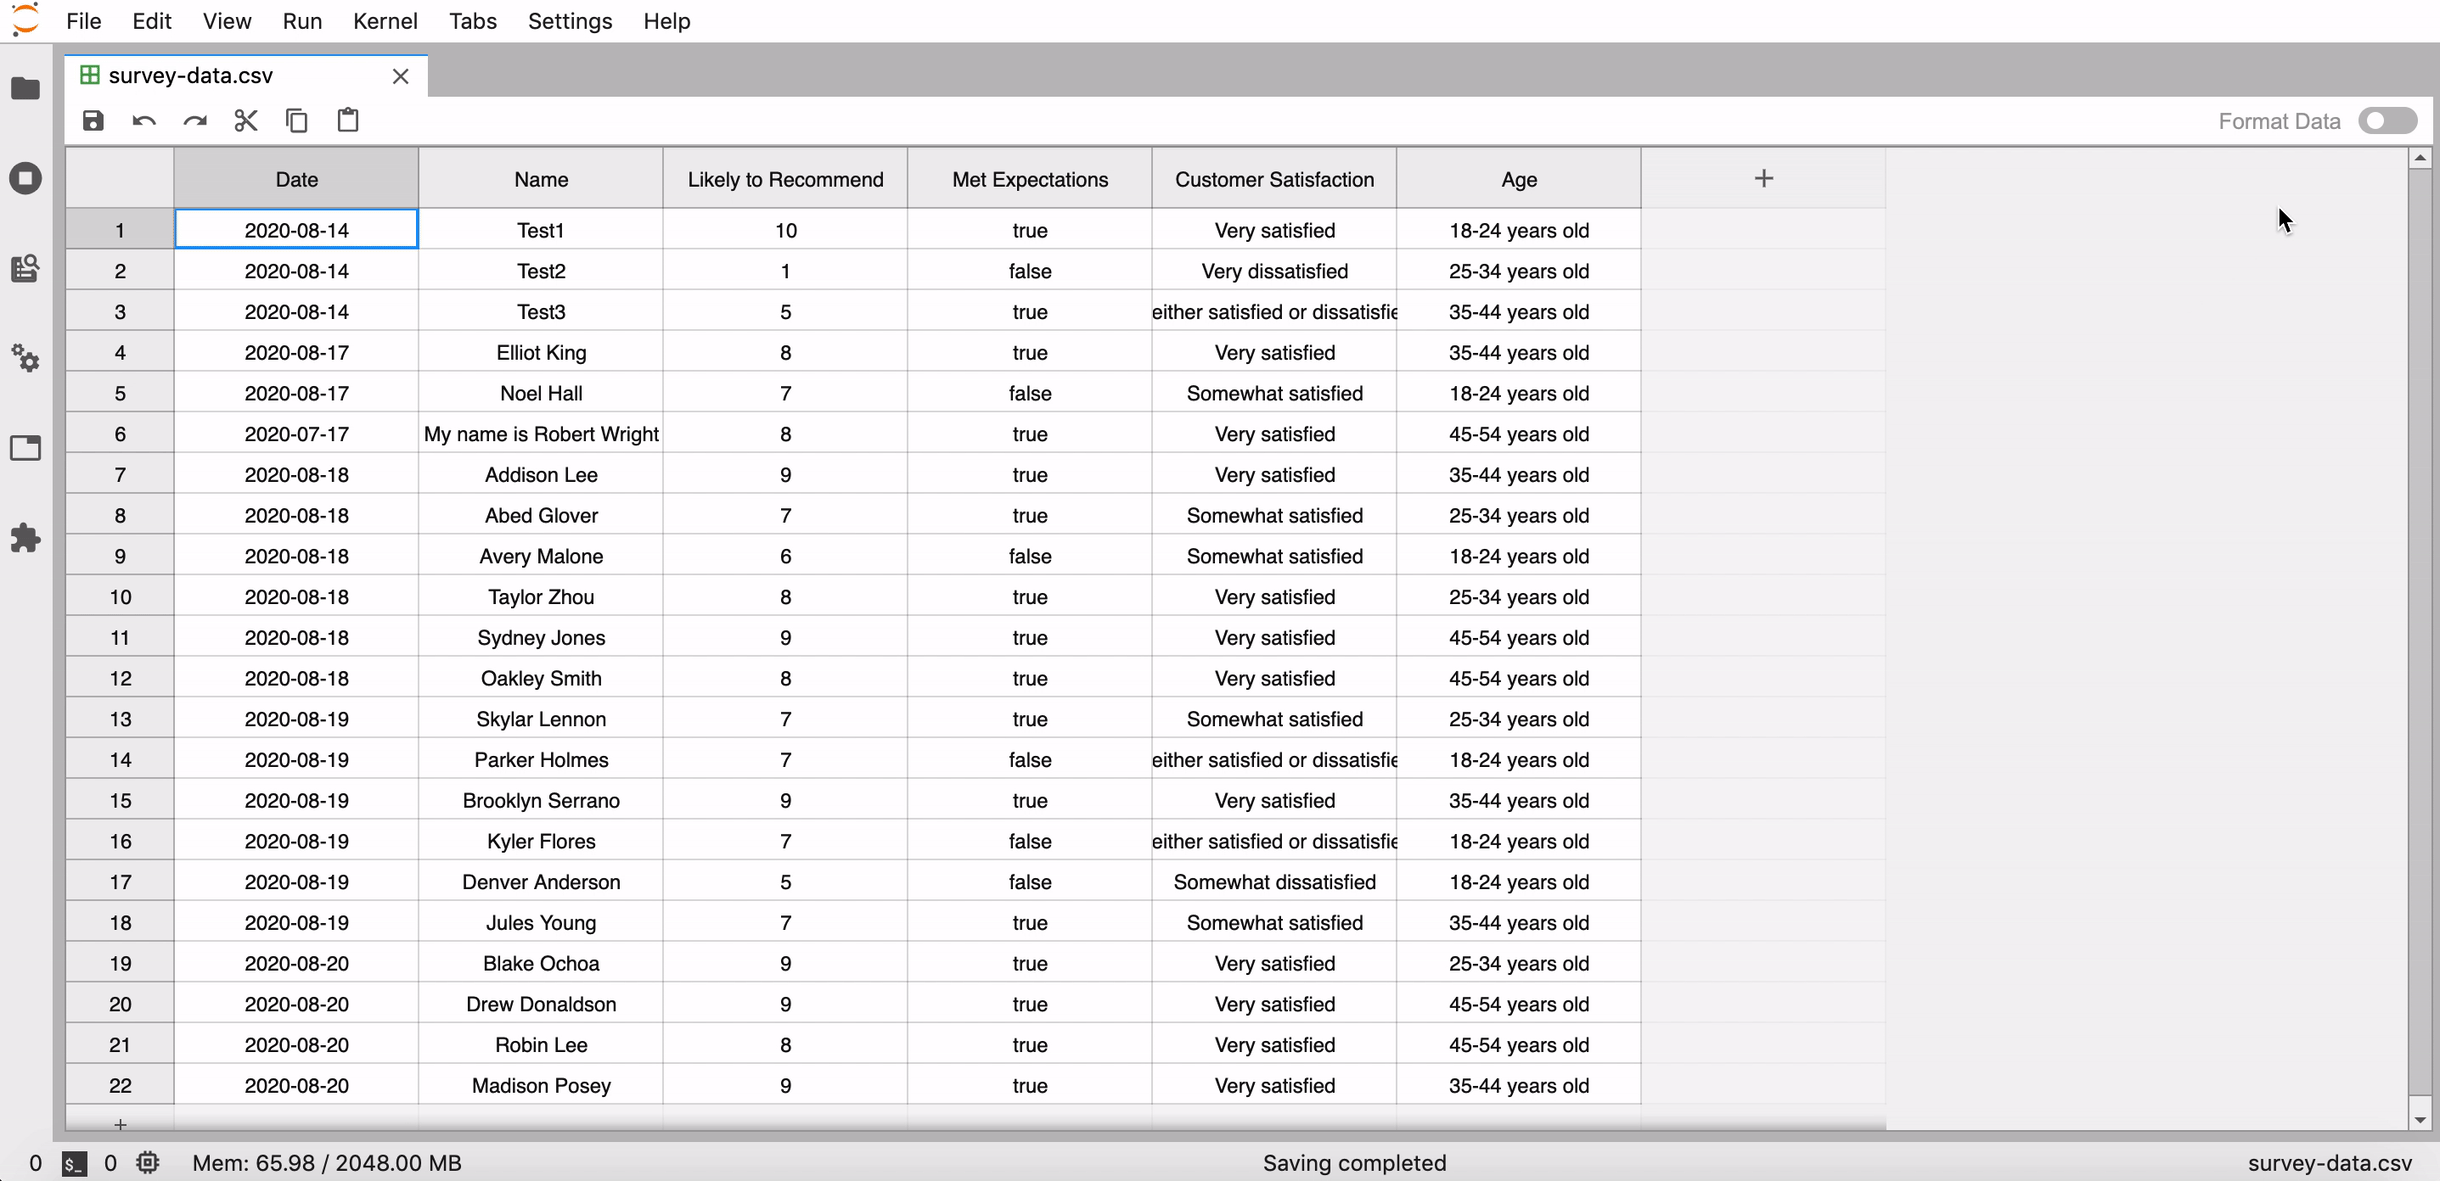Click the Paste clipboard icon
The image size is (2440, 1181).
pos(348,121)
